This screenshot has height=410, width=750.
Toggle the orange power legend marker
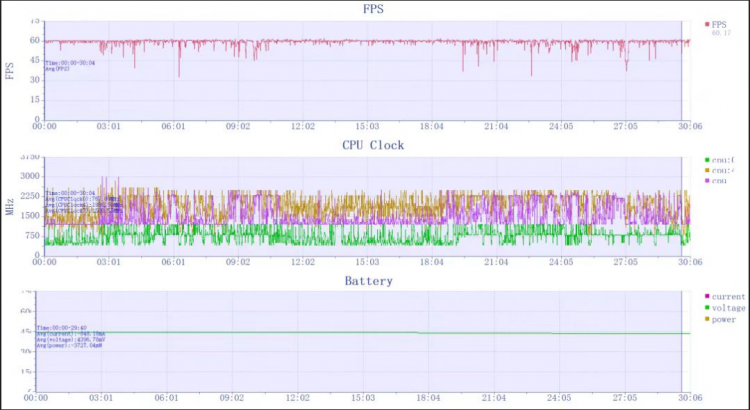pyautogui.click(x=707, y=319)
